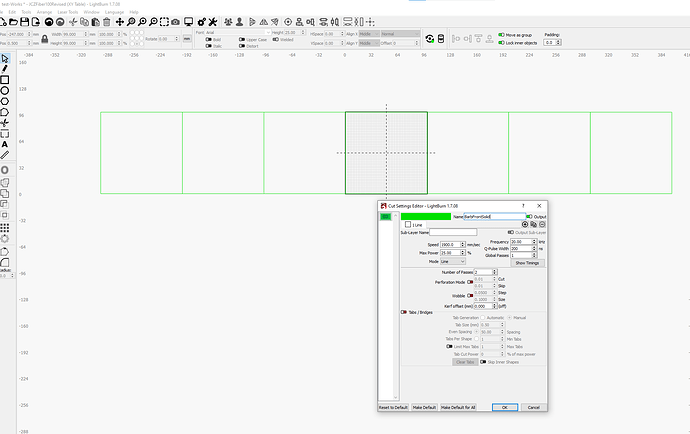Open the Tools menu
The height and width of the screenshot is (434, 690).
point(26,12)
